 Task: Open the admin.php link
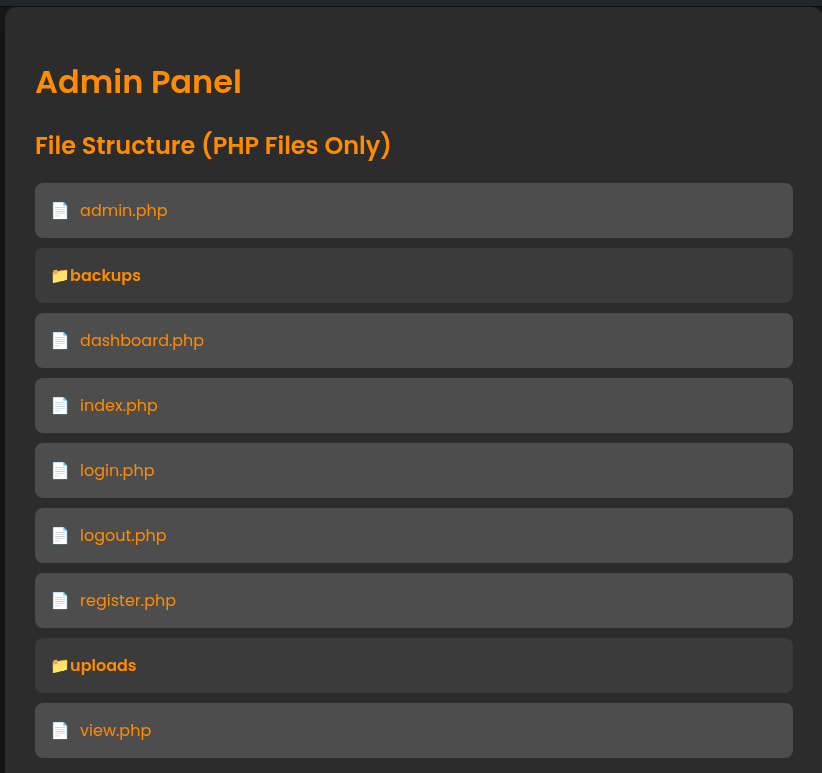124,211
